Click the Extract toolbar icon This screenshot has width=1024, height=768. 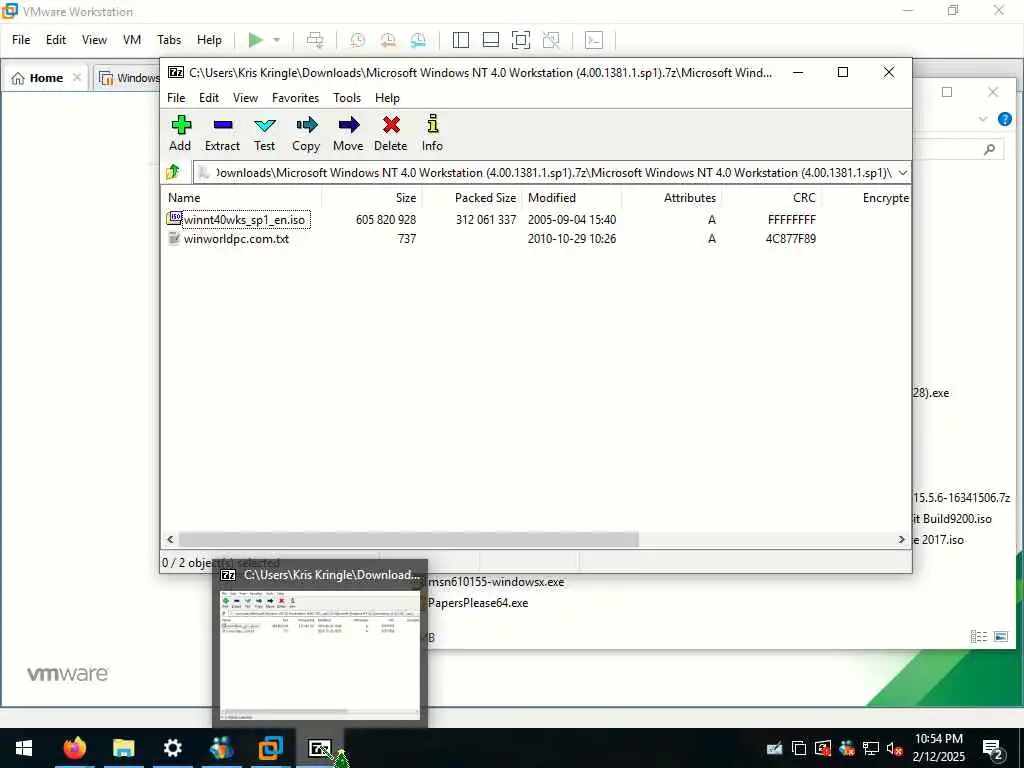click(223, 125)
